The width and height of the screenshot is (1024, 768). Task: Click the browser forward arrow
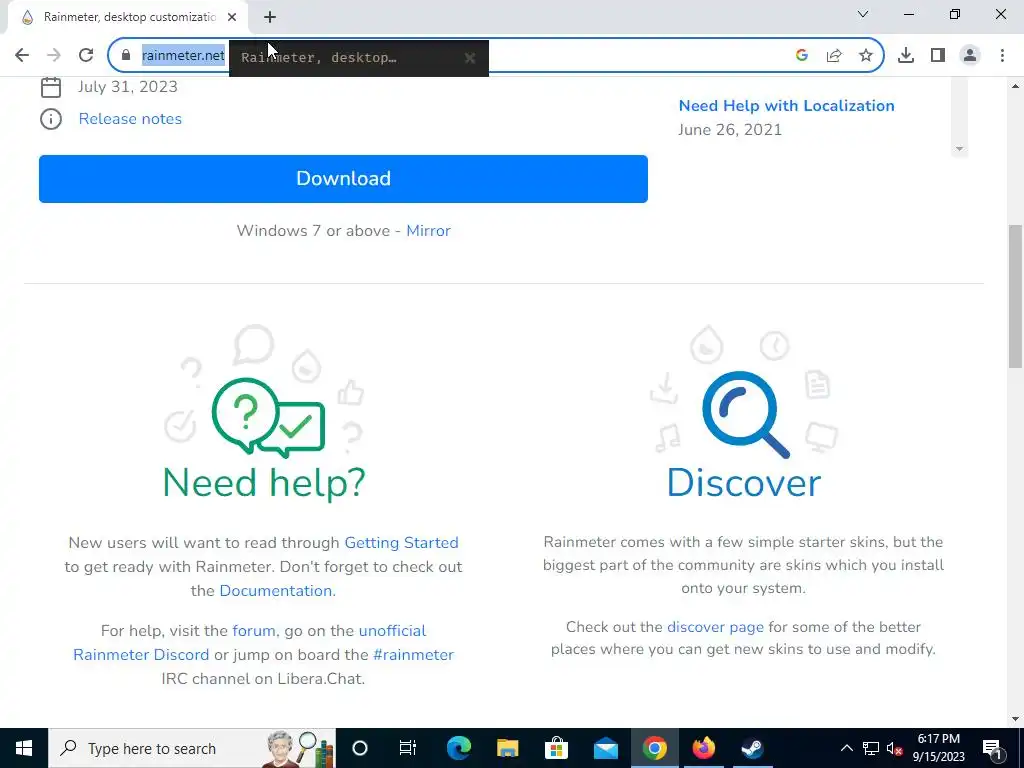coord(54,56)
